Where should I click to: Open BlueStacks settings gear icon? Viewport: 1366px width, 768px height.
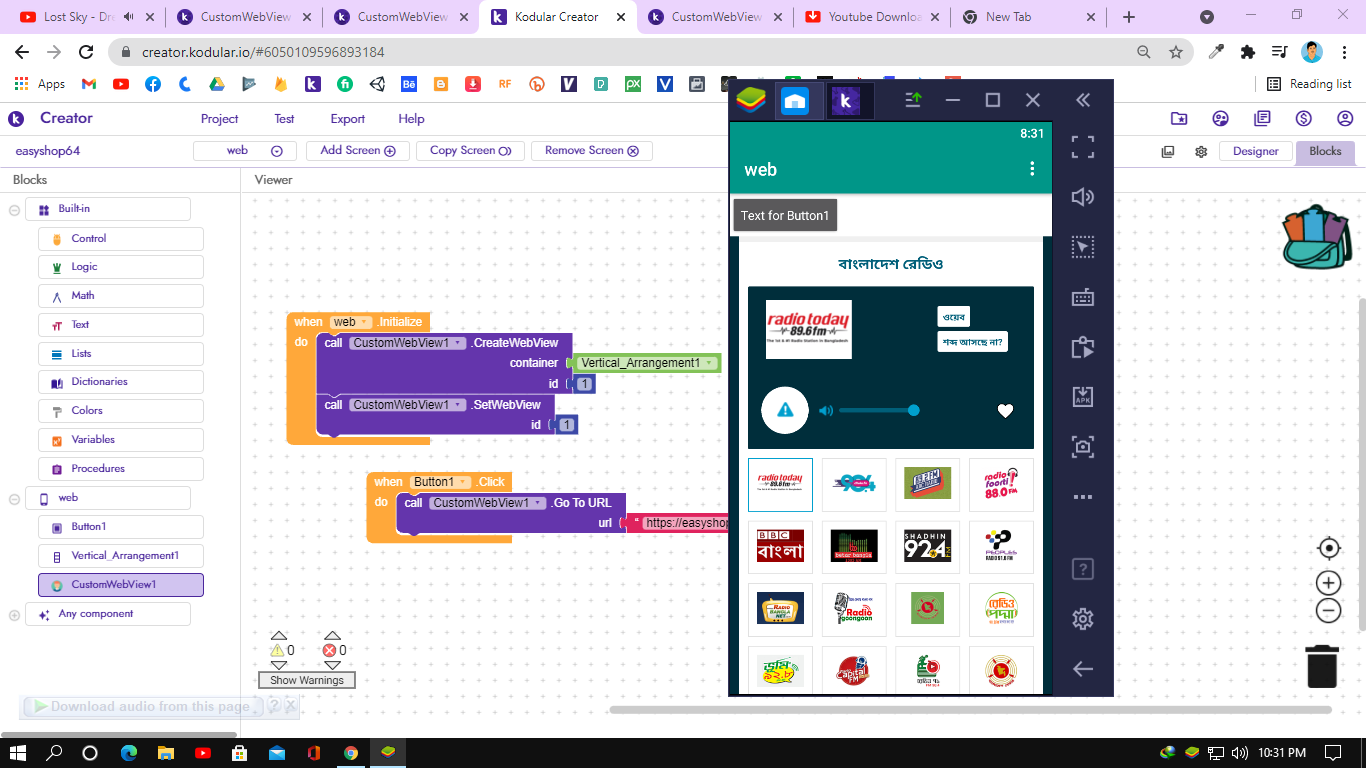1082,619
